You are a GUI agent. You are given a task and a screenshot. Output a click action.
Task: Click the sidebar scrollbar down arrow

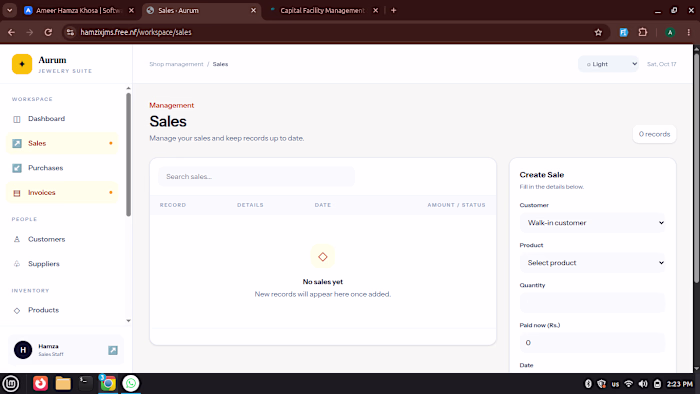point(129,320)
